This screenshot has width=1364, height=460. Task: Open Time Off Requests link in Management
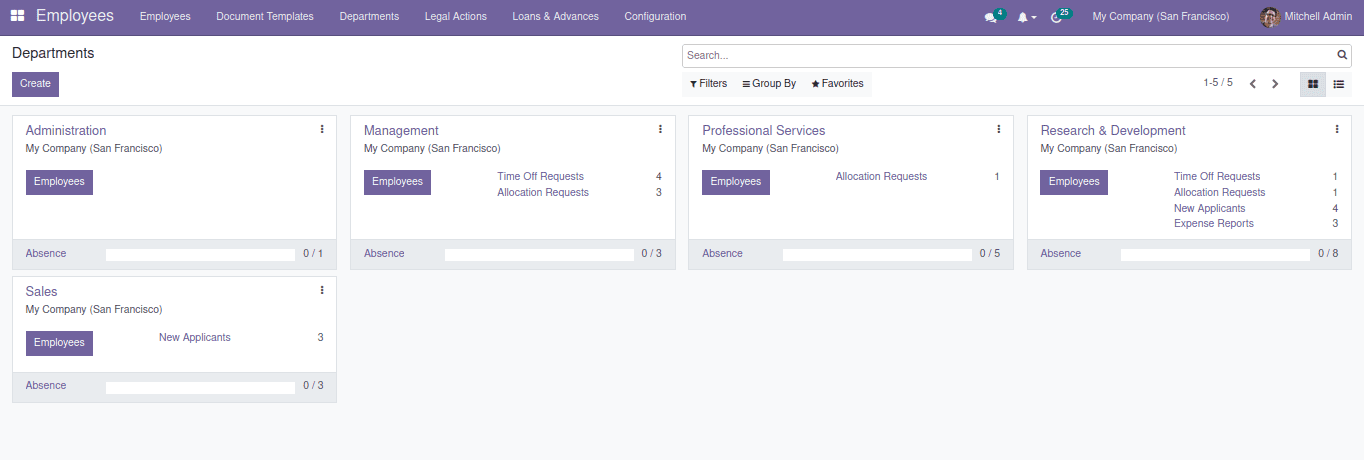click(540, 177)
